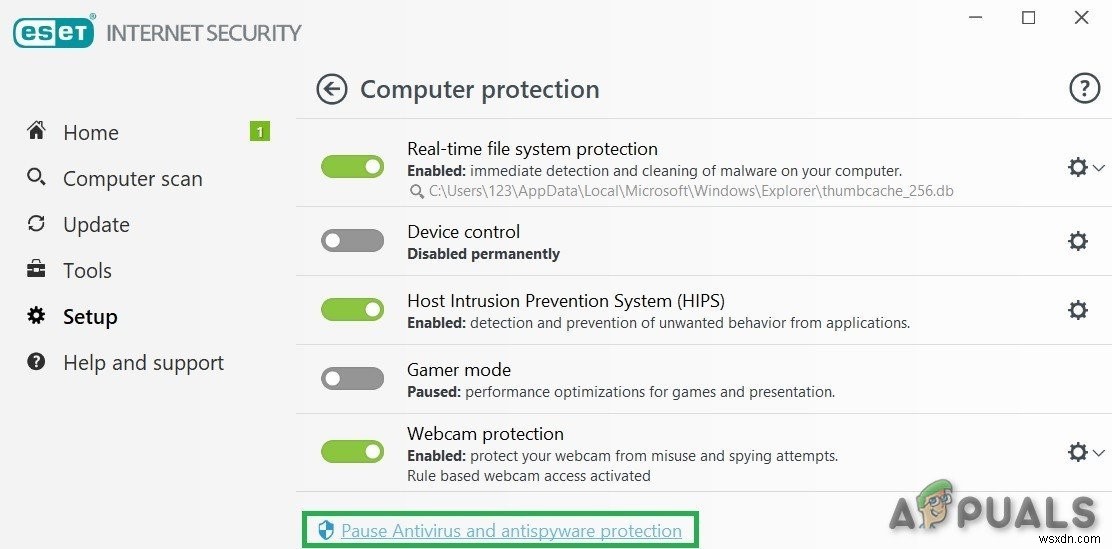Click the Update refresh icon

click(36, 224)
